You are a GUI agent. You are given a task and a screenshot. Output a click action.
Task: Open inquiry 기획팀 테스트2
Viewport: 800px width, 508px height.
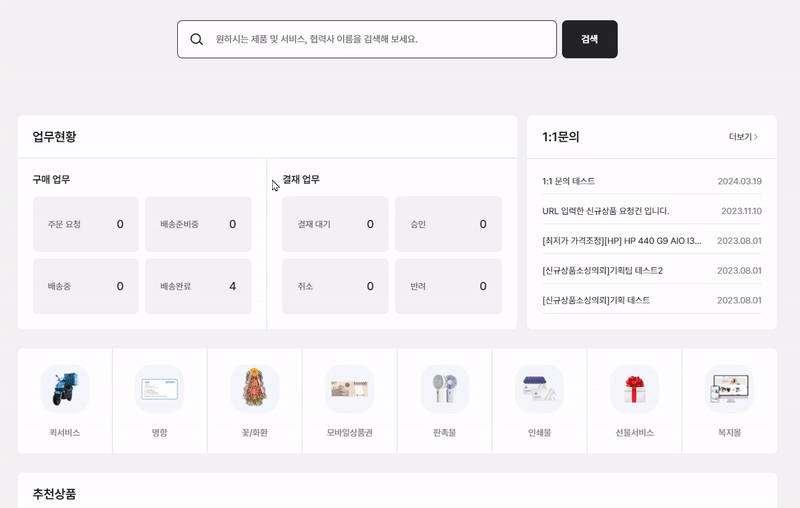(602, 270)
